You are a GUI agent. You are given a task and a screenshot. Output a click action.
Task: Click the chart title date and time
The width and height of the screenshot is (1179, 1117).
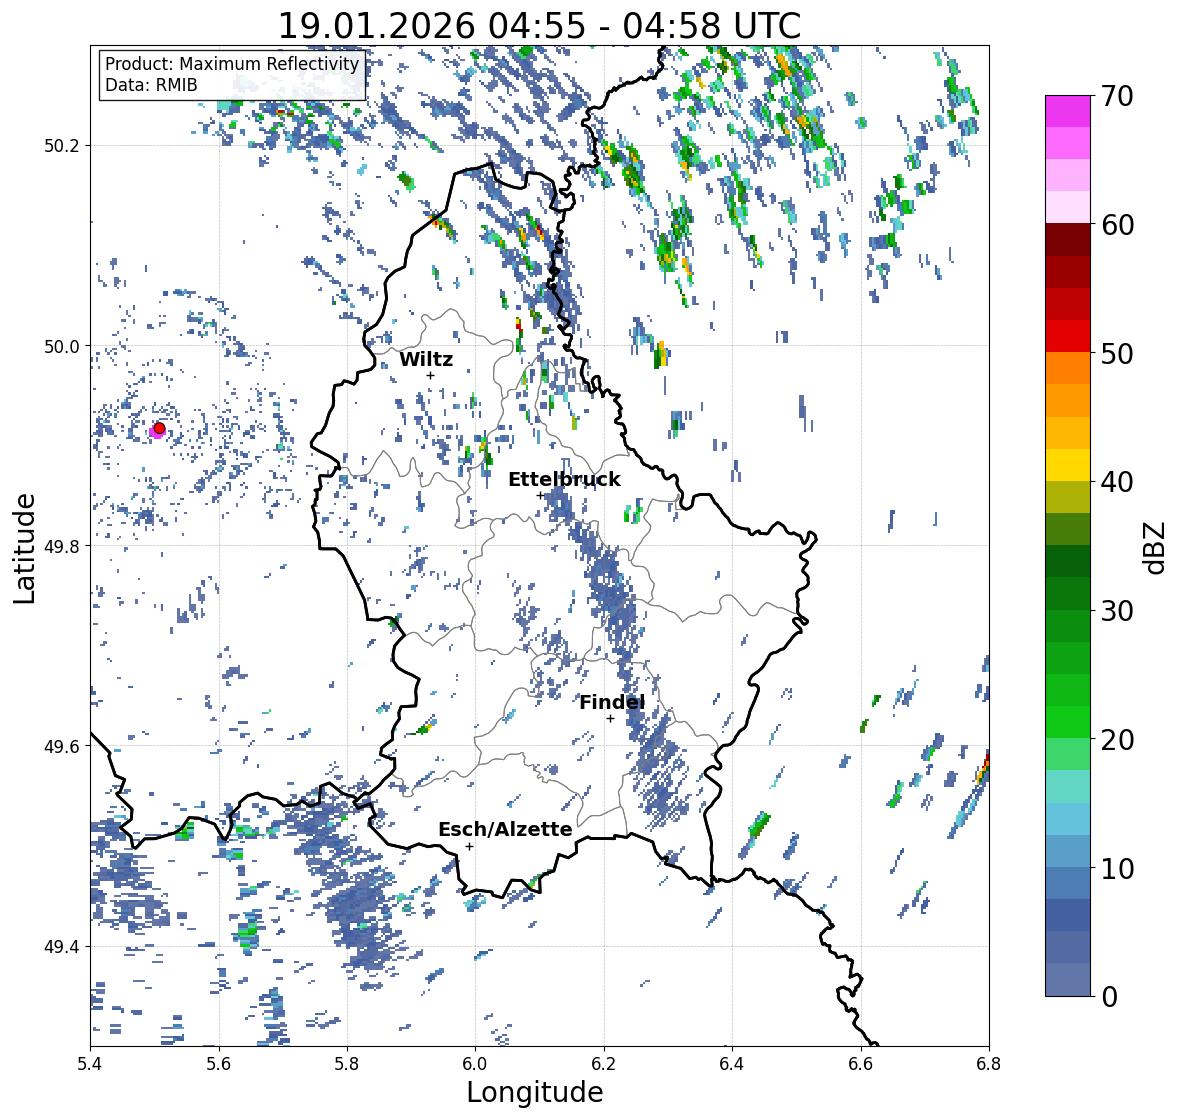coord(539,26)
